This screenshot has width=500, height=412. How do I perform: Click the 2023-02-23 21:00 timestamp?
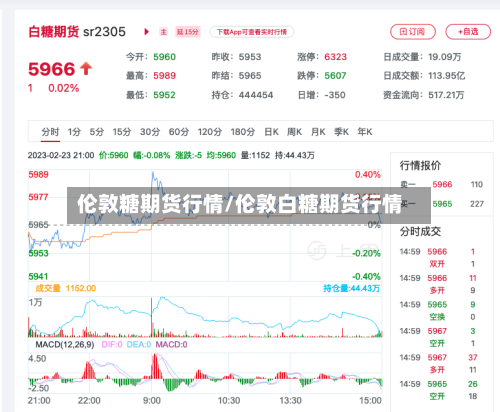coord(61,155)
